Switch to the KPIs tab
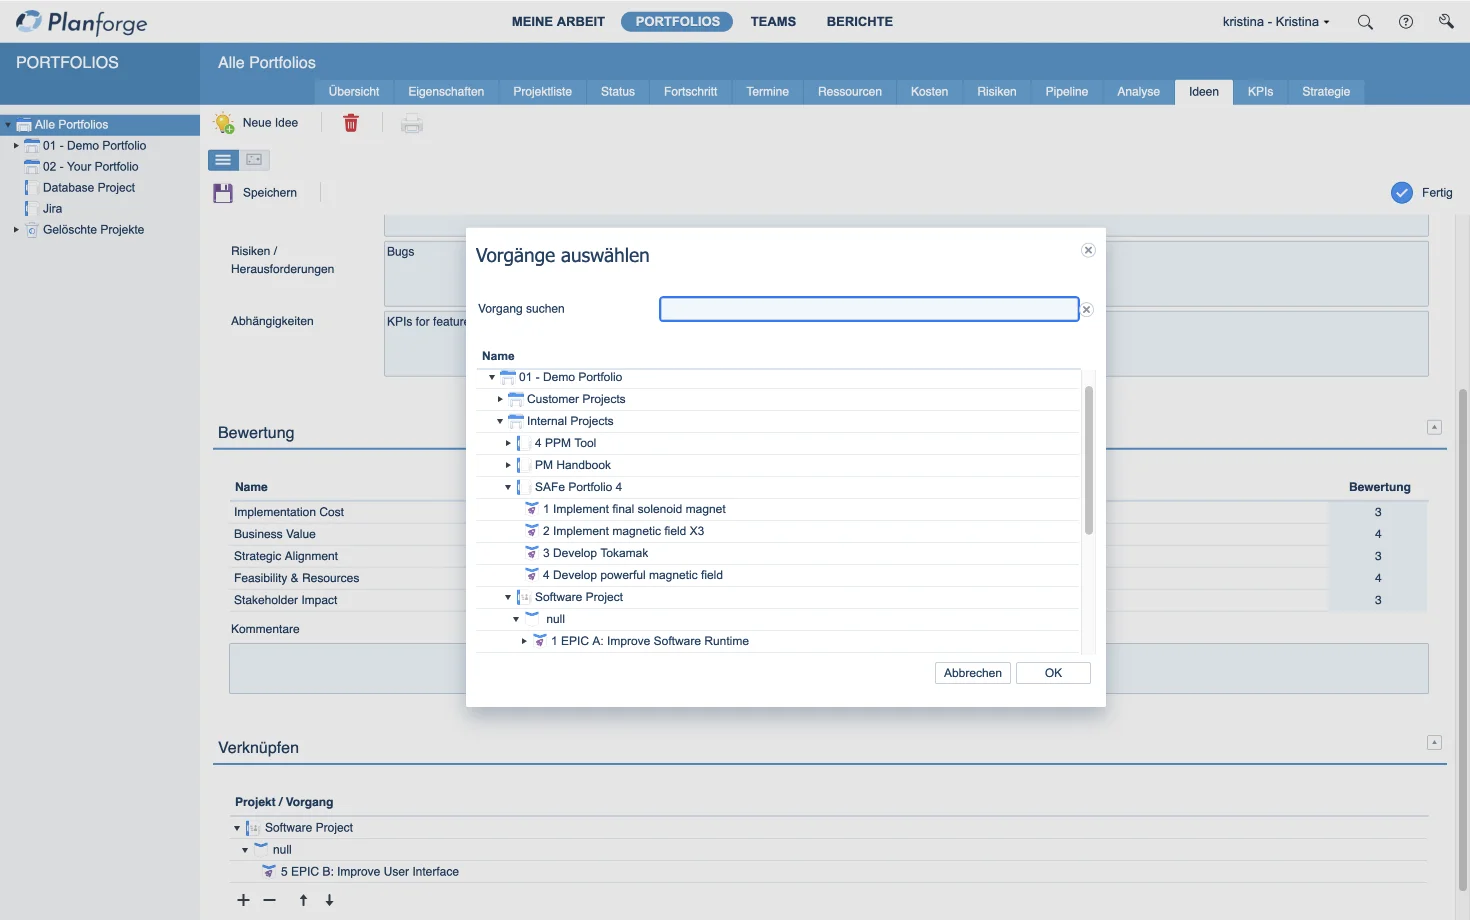This screenshot has width=1470, height=920. pyautogui.click(x=1260, y=92)
